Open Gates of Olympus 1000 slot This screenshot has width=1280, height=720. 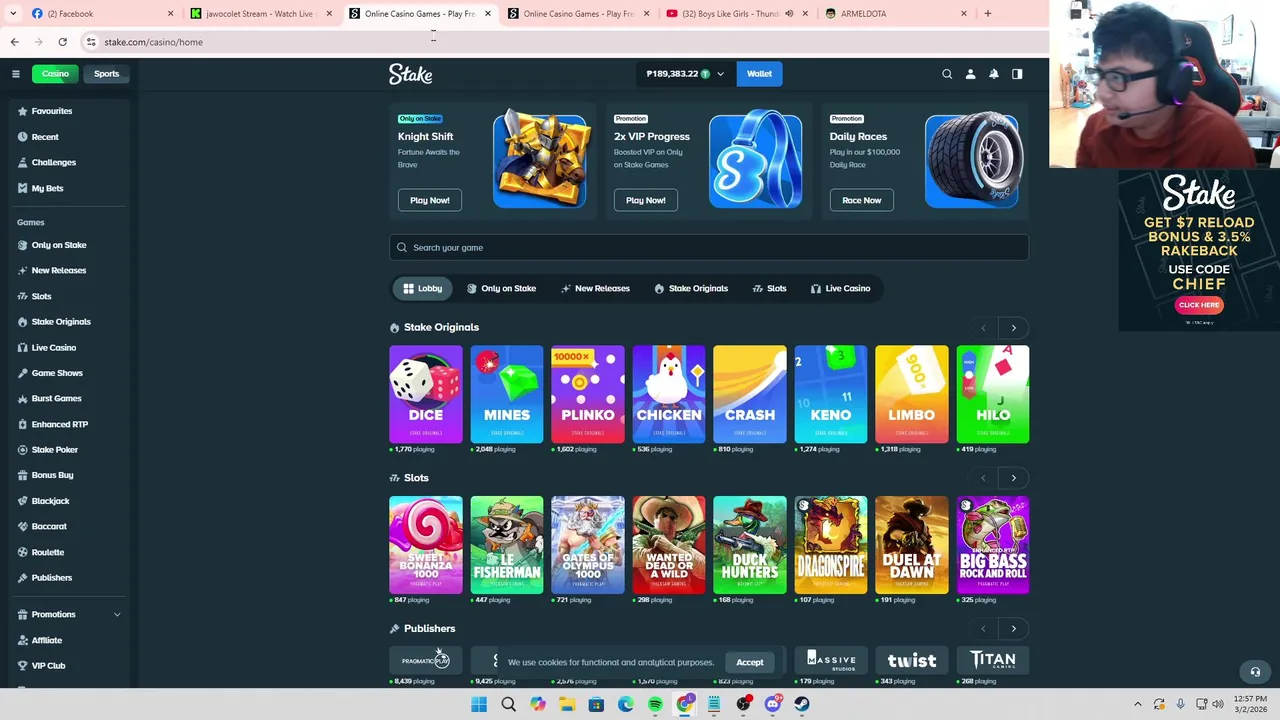pos(588,545)
